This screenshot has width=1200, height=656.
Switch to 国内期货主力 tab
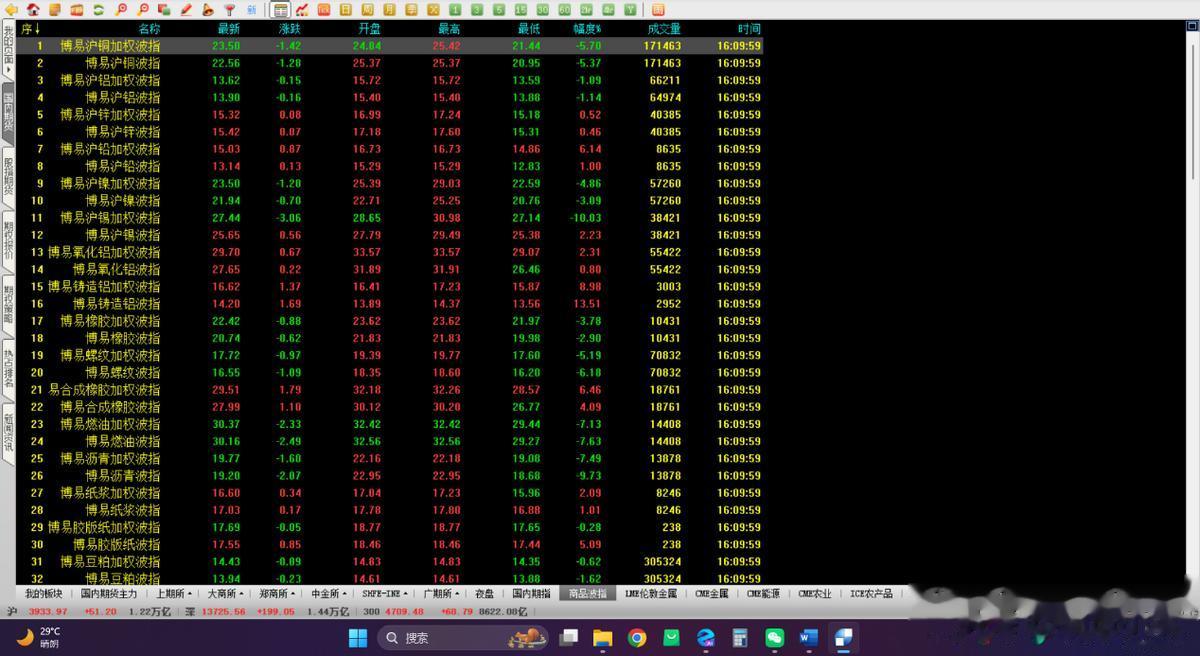click(110, 593)
